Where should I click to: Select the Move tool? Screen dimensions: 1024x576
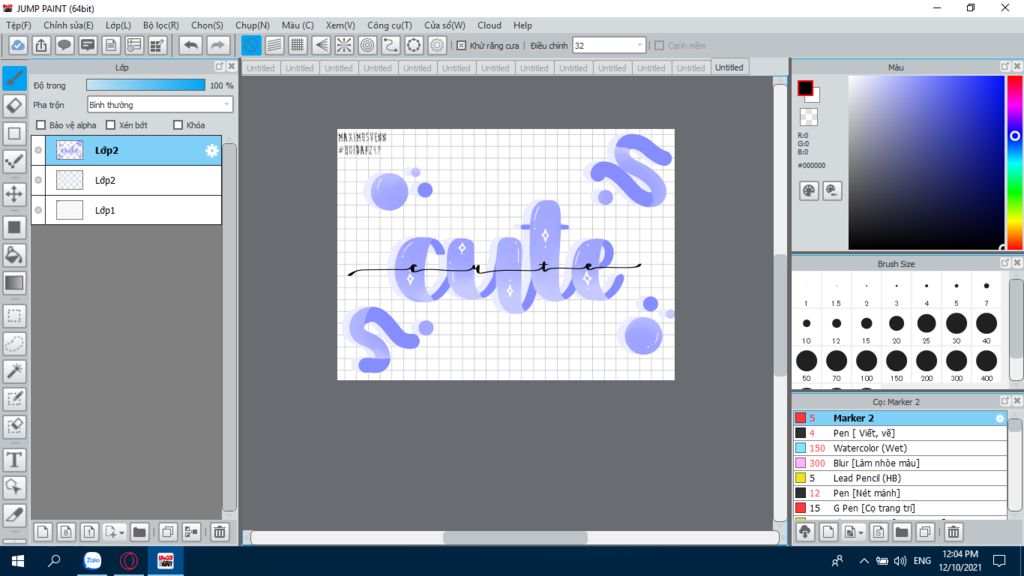click(14, 194)
